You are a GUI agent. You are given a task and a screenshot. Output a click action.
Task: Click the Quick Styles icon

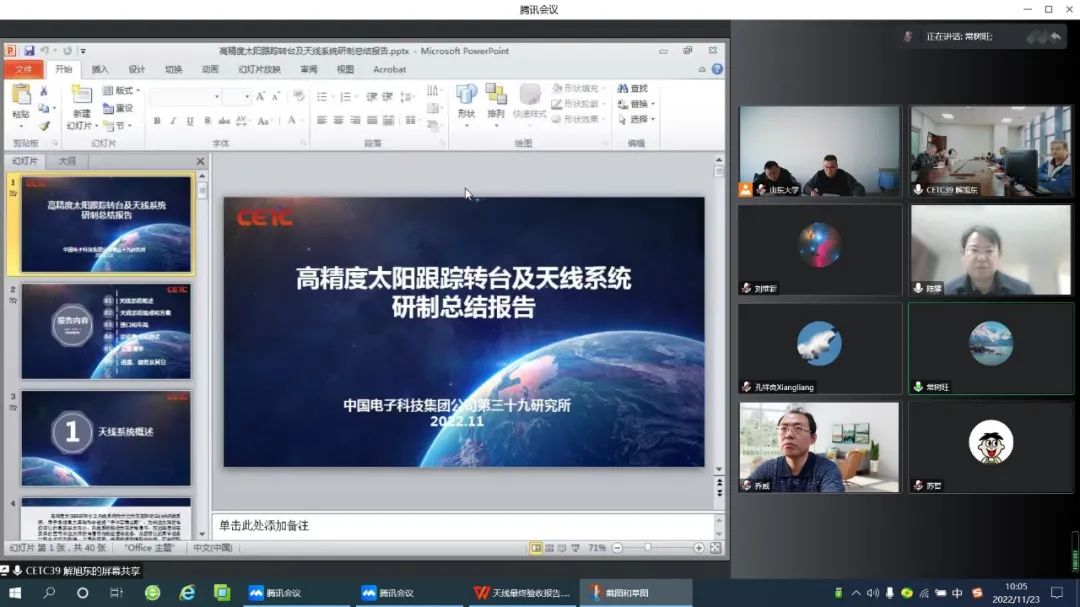[530, 95]
